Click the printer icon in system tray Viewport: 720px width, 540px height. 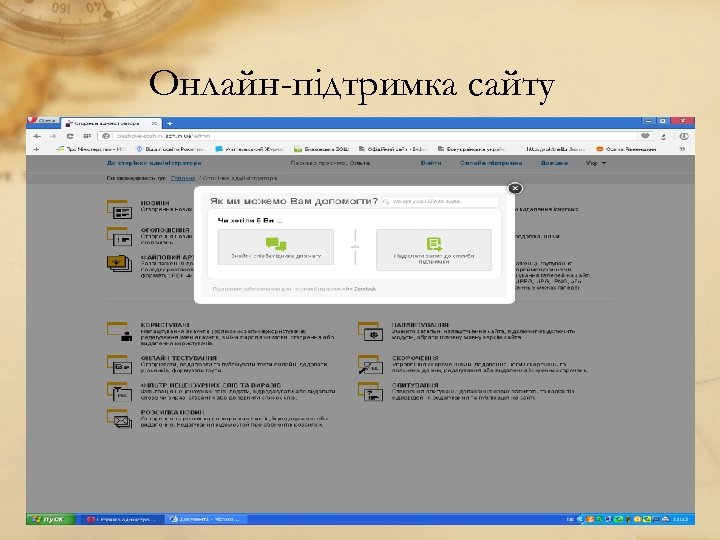[x=665, y=519]
